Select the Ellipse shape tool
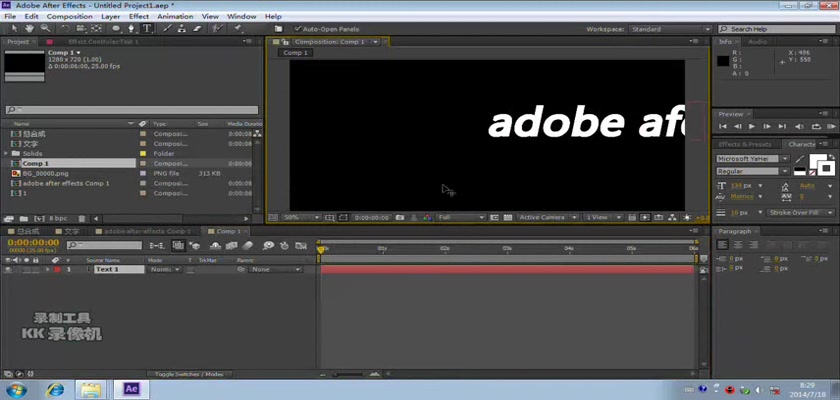 (x=116, y=28)
